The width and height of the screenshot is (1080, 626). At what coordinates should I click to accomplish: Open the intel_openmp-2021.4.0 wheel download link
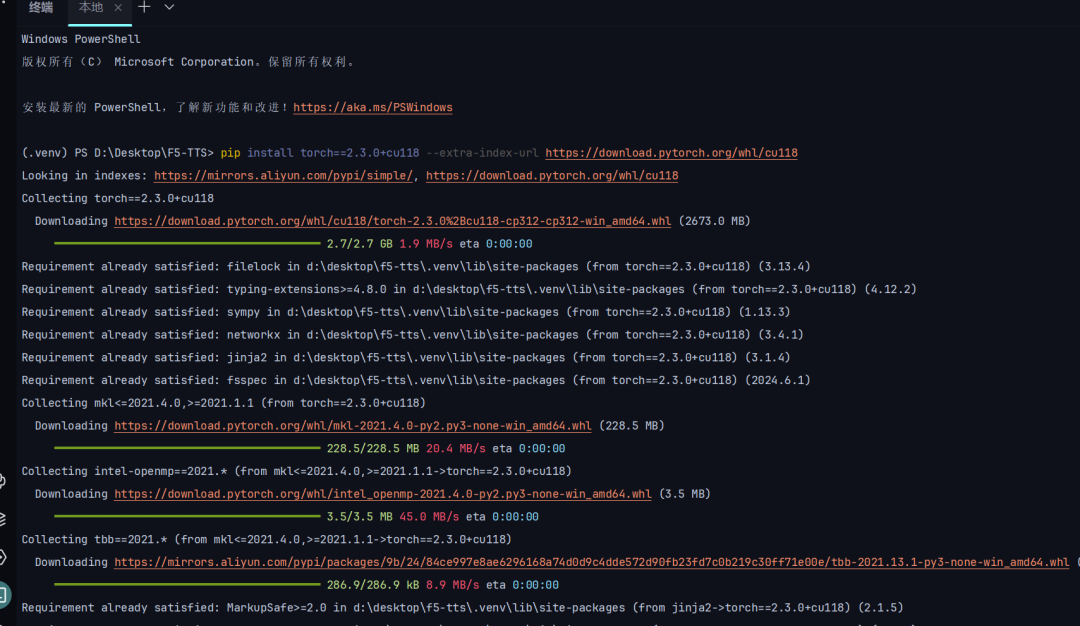(382, 494)
